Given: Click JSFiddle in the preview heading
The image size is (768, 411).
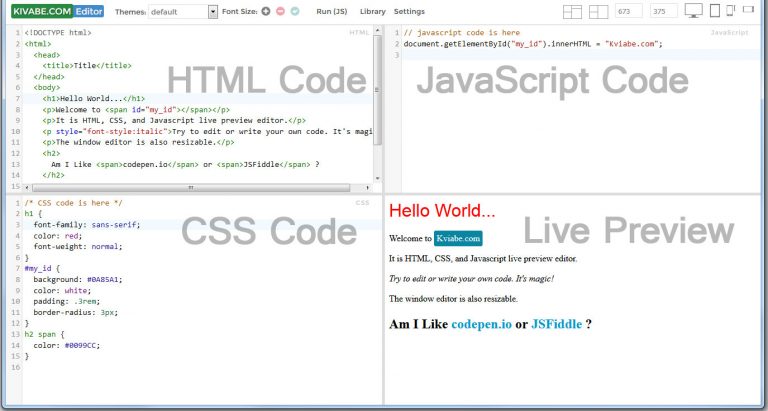Looking at the screenshot, I should pos(556,324).
